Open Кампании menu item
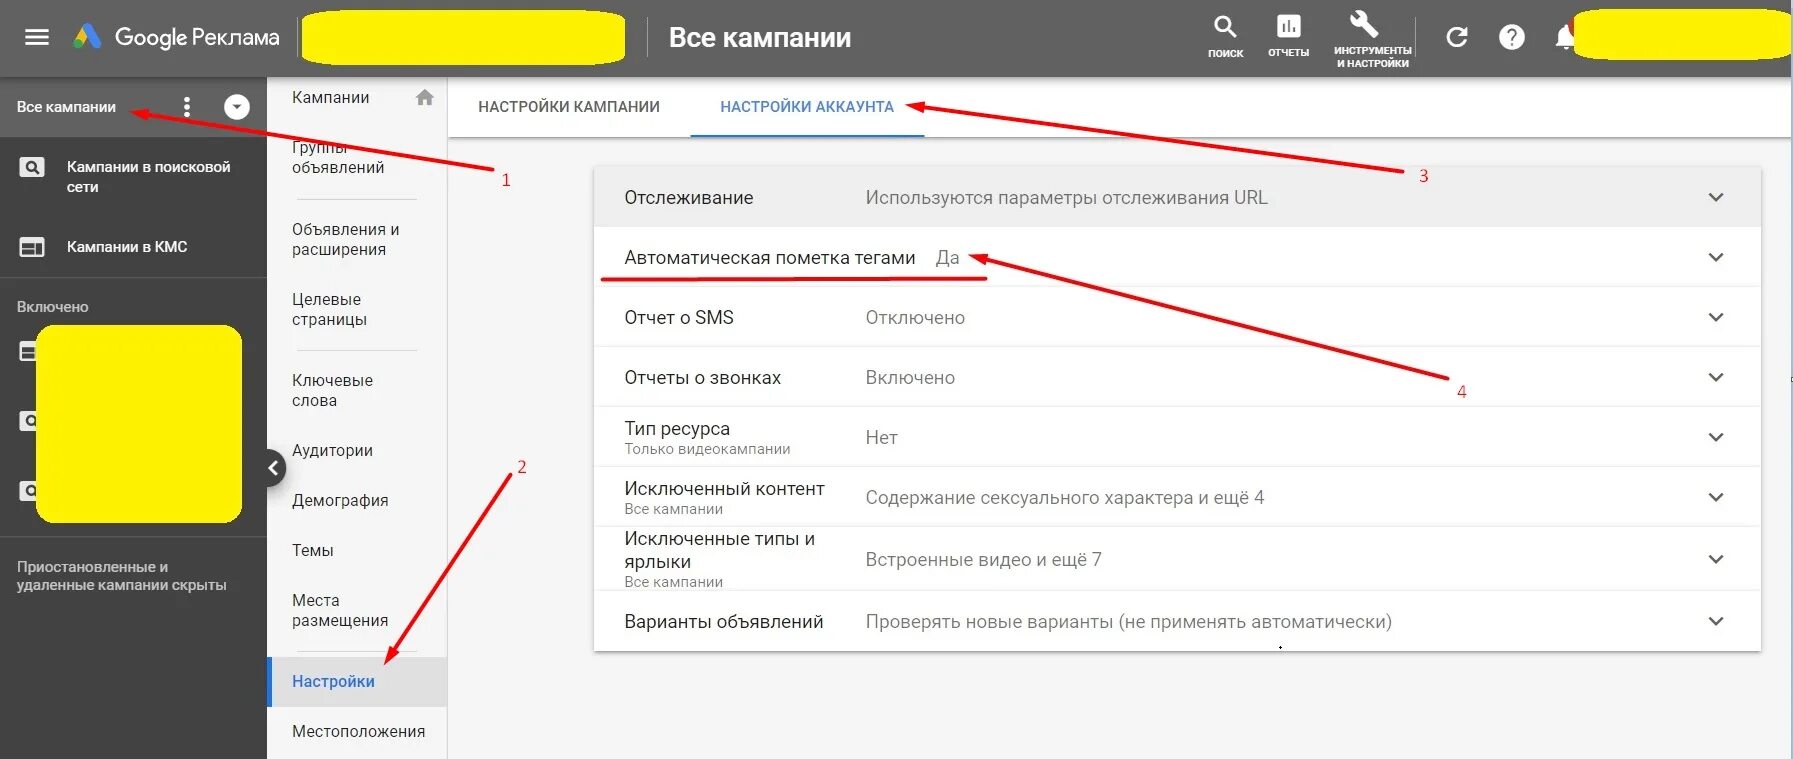Screen dimensions: 1793x759 [331, 97]
